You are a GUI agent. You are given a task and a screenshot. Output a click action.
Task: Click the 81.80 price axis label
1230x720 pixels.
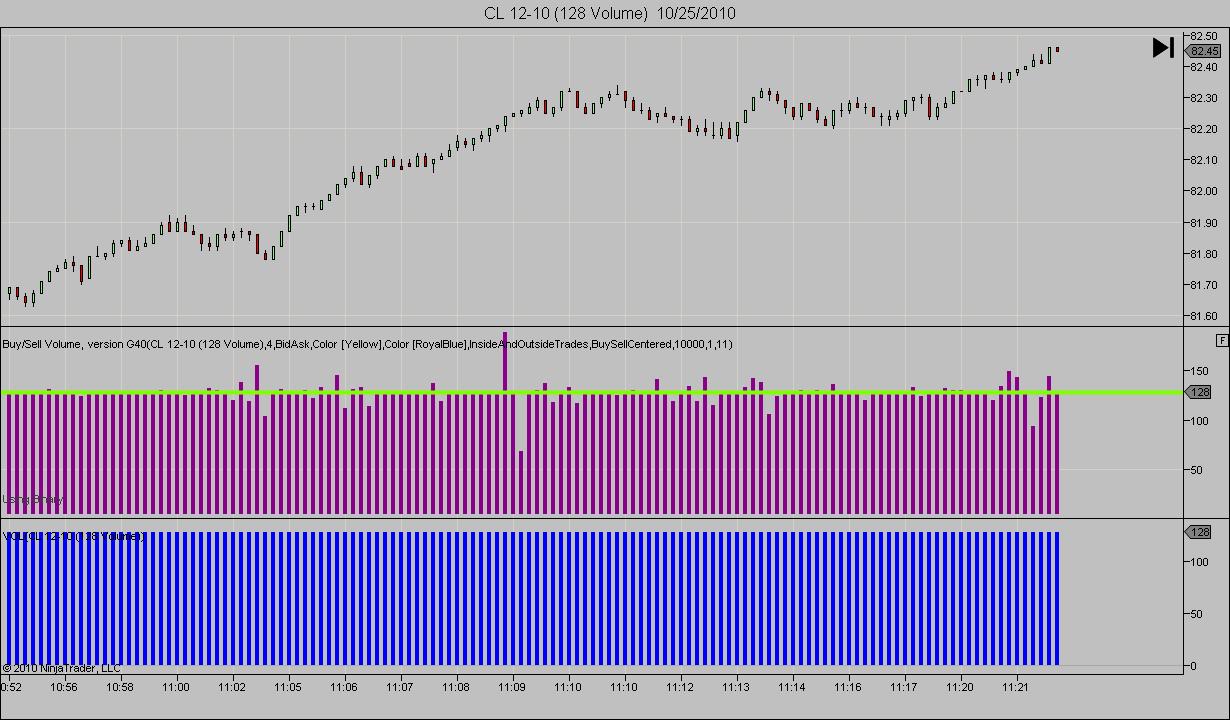click(x=1204, y=254)
